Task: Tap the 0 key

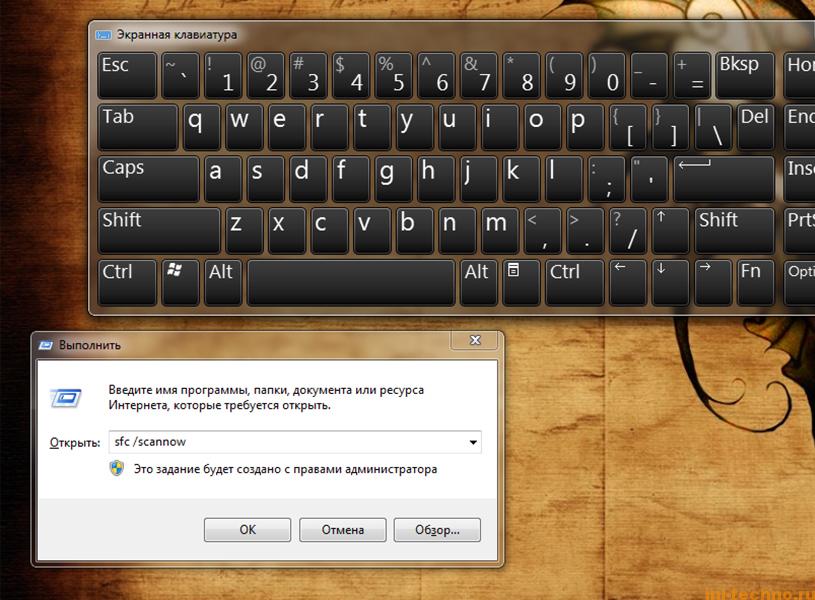Action: [x=607, y=75]
